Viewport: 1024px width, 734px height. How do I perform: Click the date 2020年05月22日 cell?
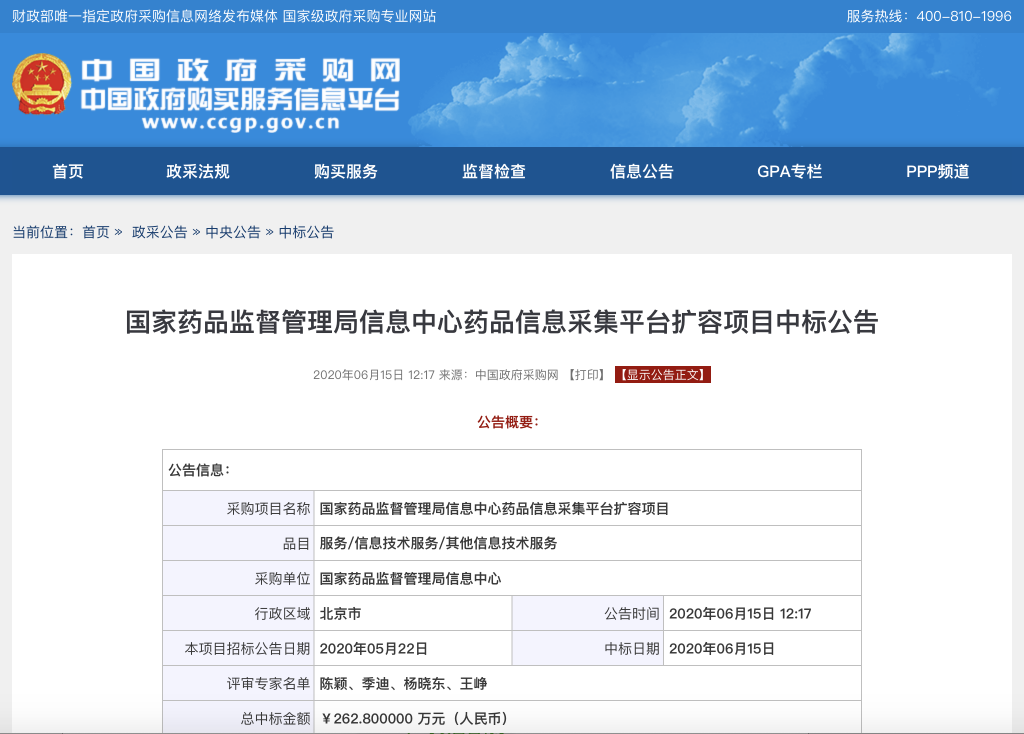click(x=413, y=648)
